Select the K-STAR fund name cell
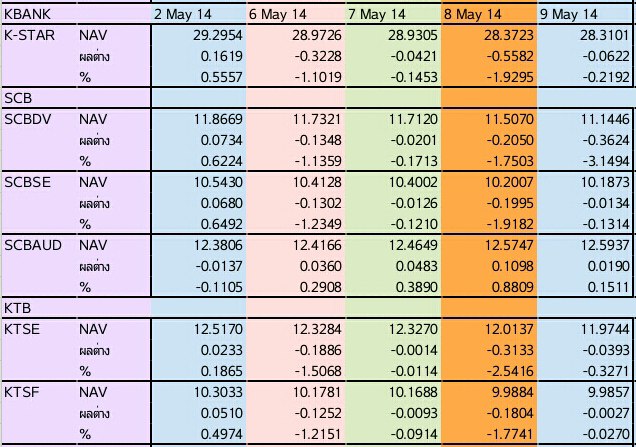The image size is (636, 447). [x=28, y=34]
